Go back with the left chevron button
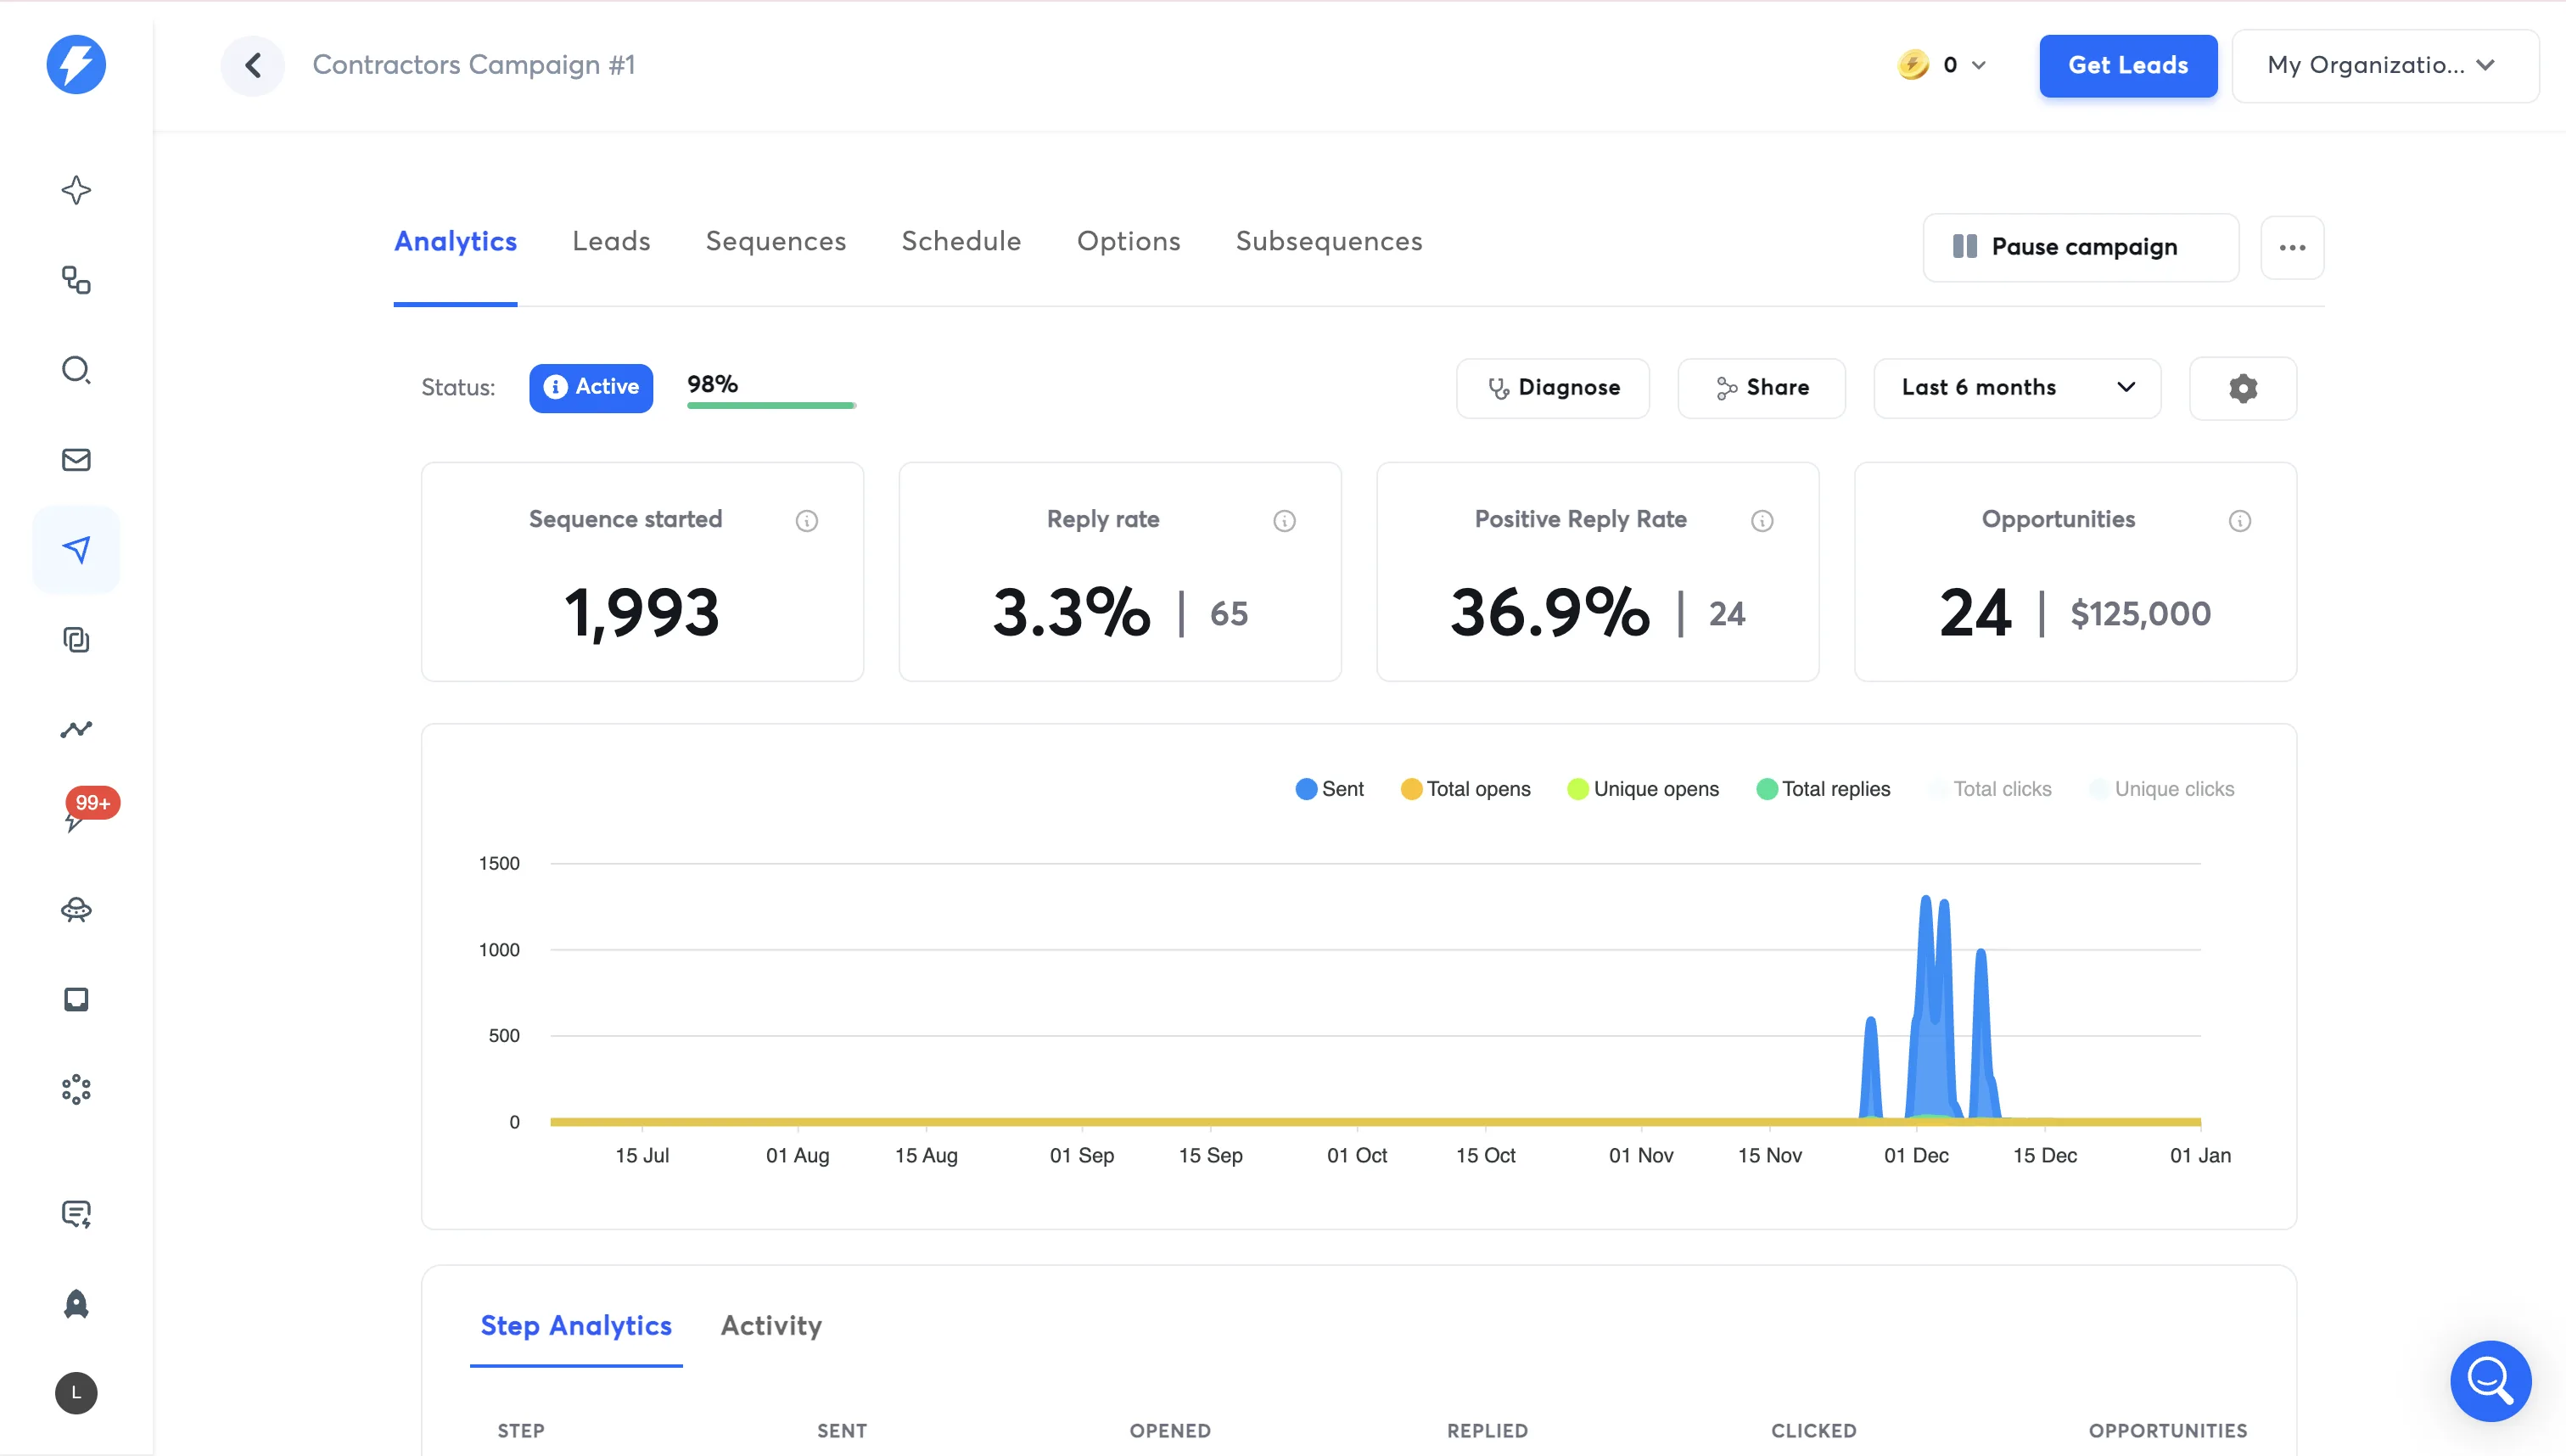This screenshot has height=1456, width=2566. pos(253,65)
